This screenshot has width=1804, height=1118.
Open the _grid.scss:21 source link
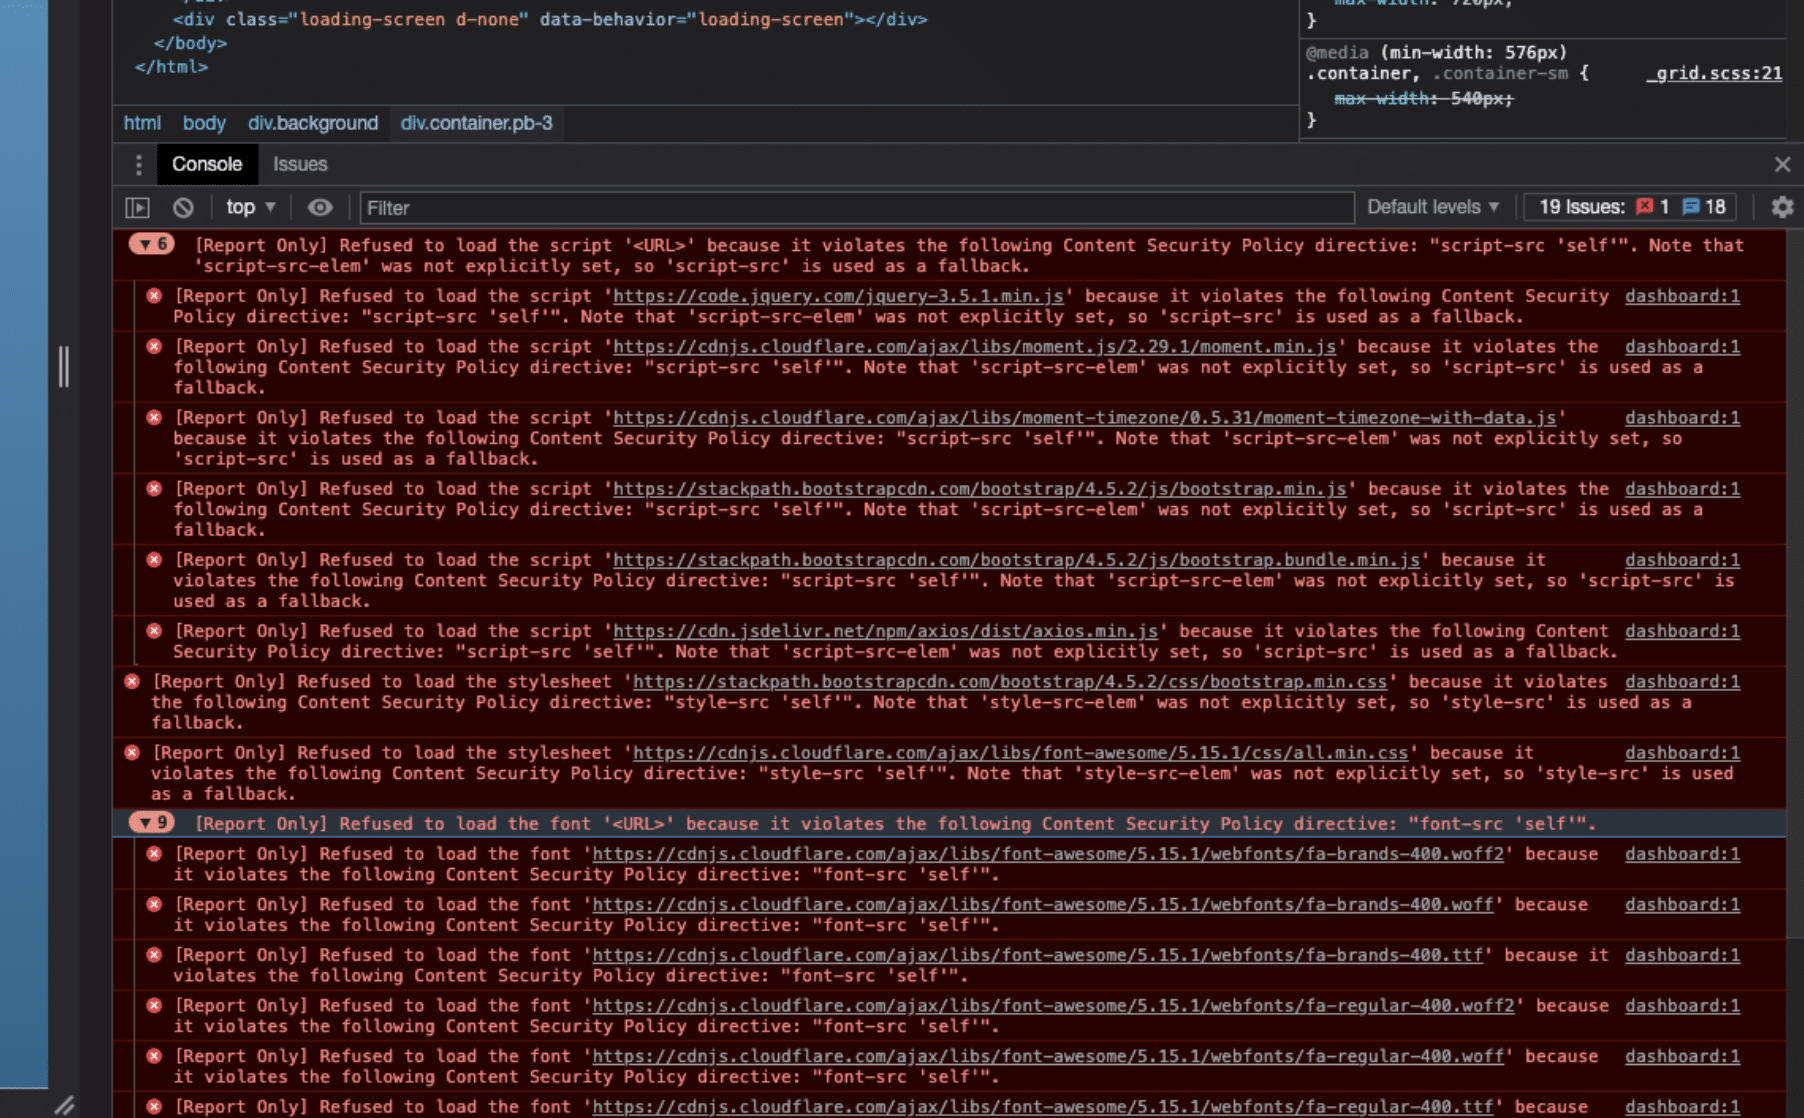tap(1714, 73)
